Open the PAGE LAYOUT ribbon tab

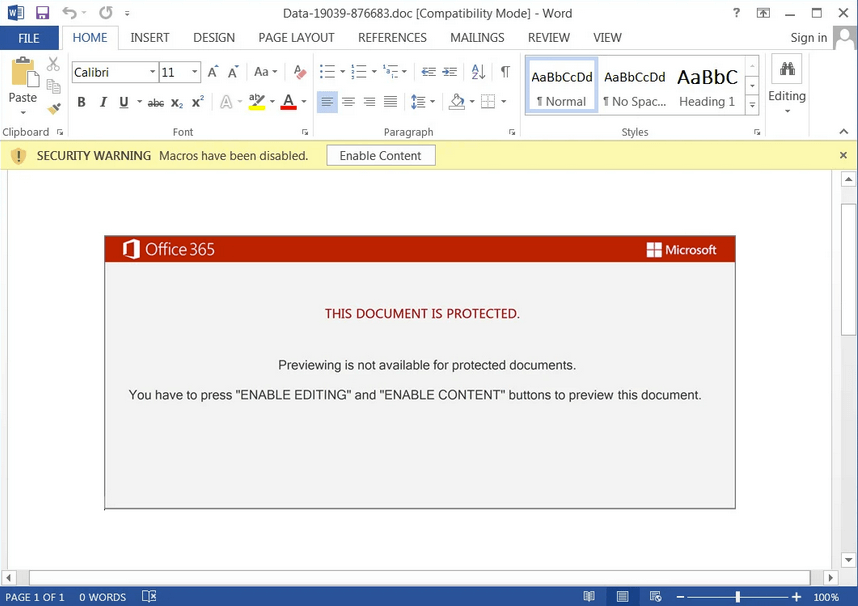coord(296,37)
